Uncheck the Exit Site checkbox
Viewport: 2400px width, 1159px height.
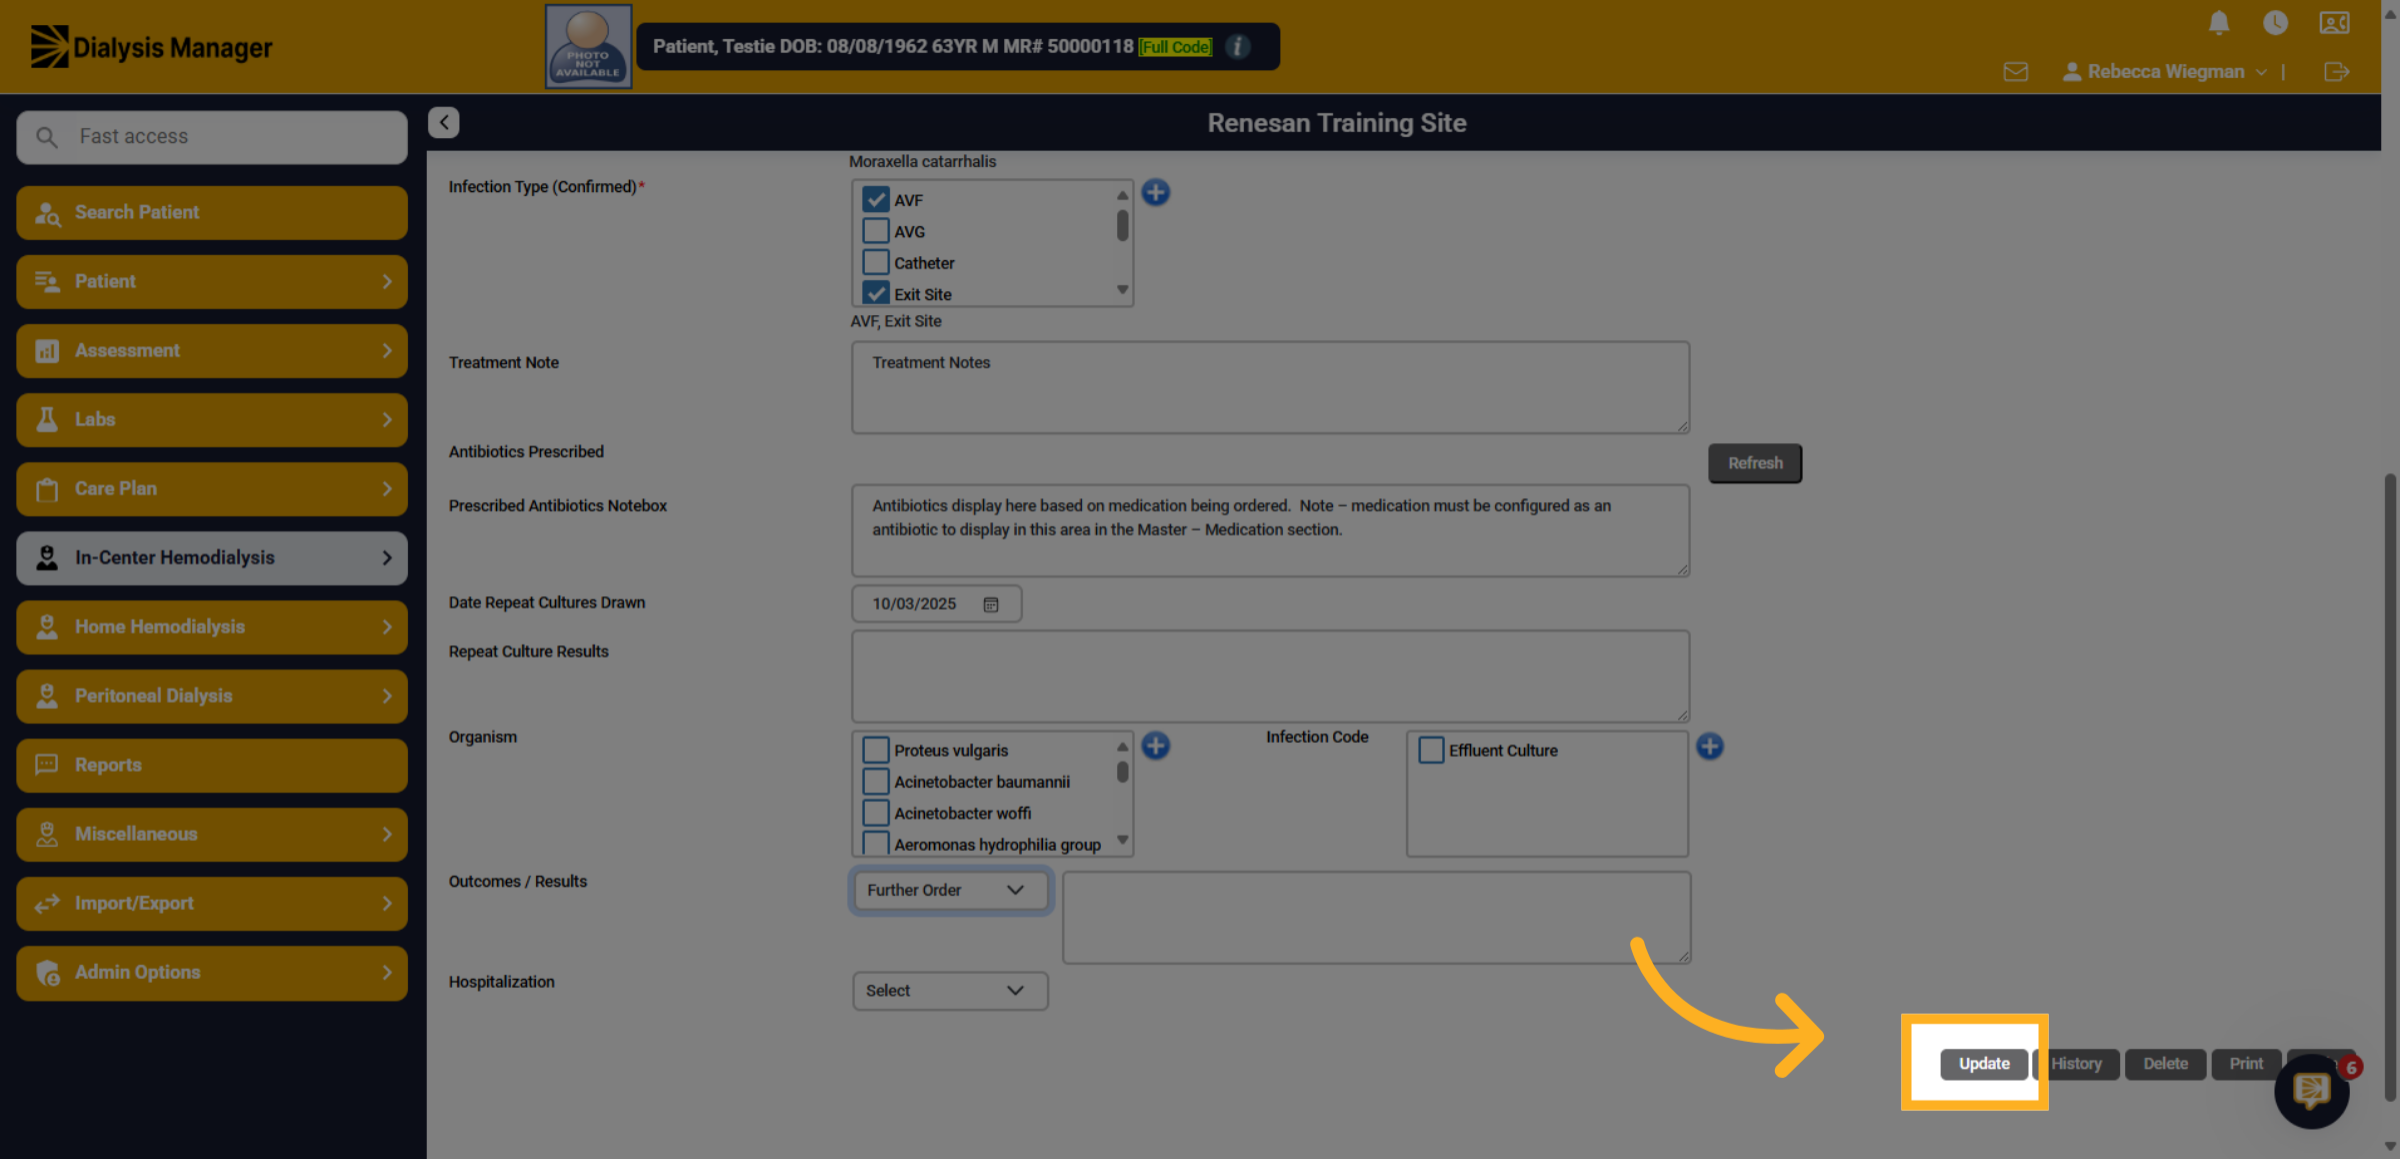click(x=876, y=293)
